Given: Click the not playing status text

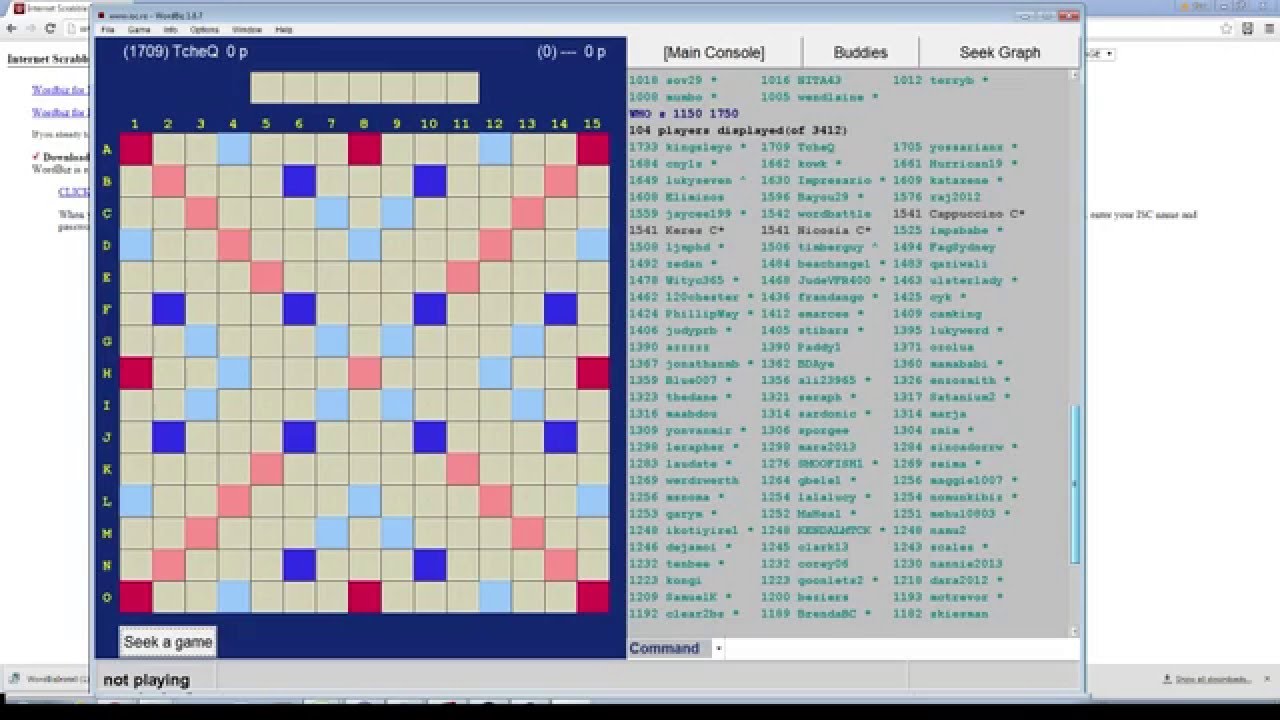Looking at the screenshot, I should pos(146,680).
